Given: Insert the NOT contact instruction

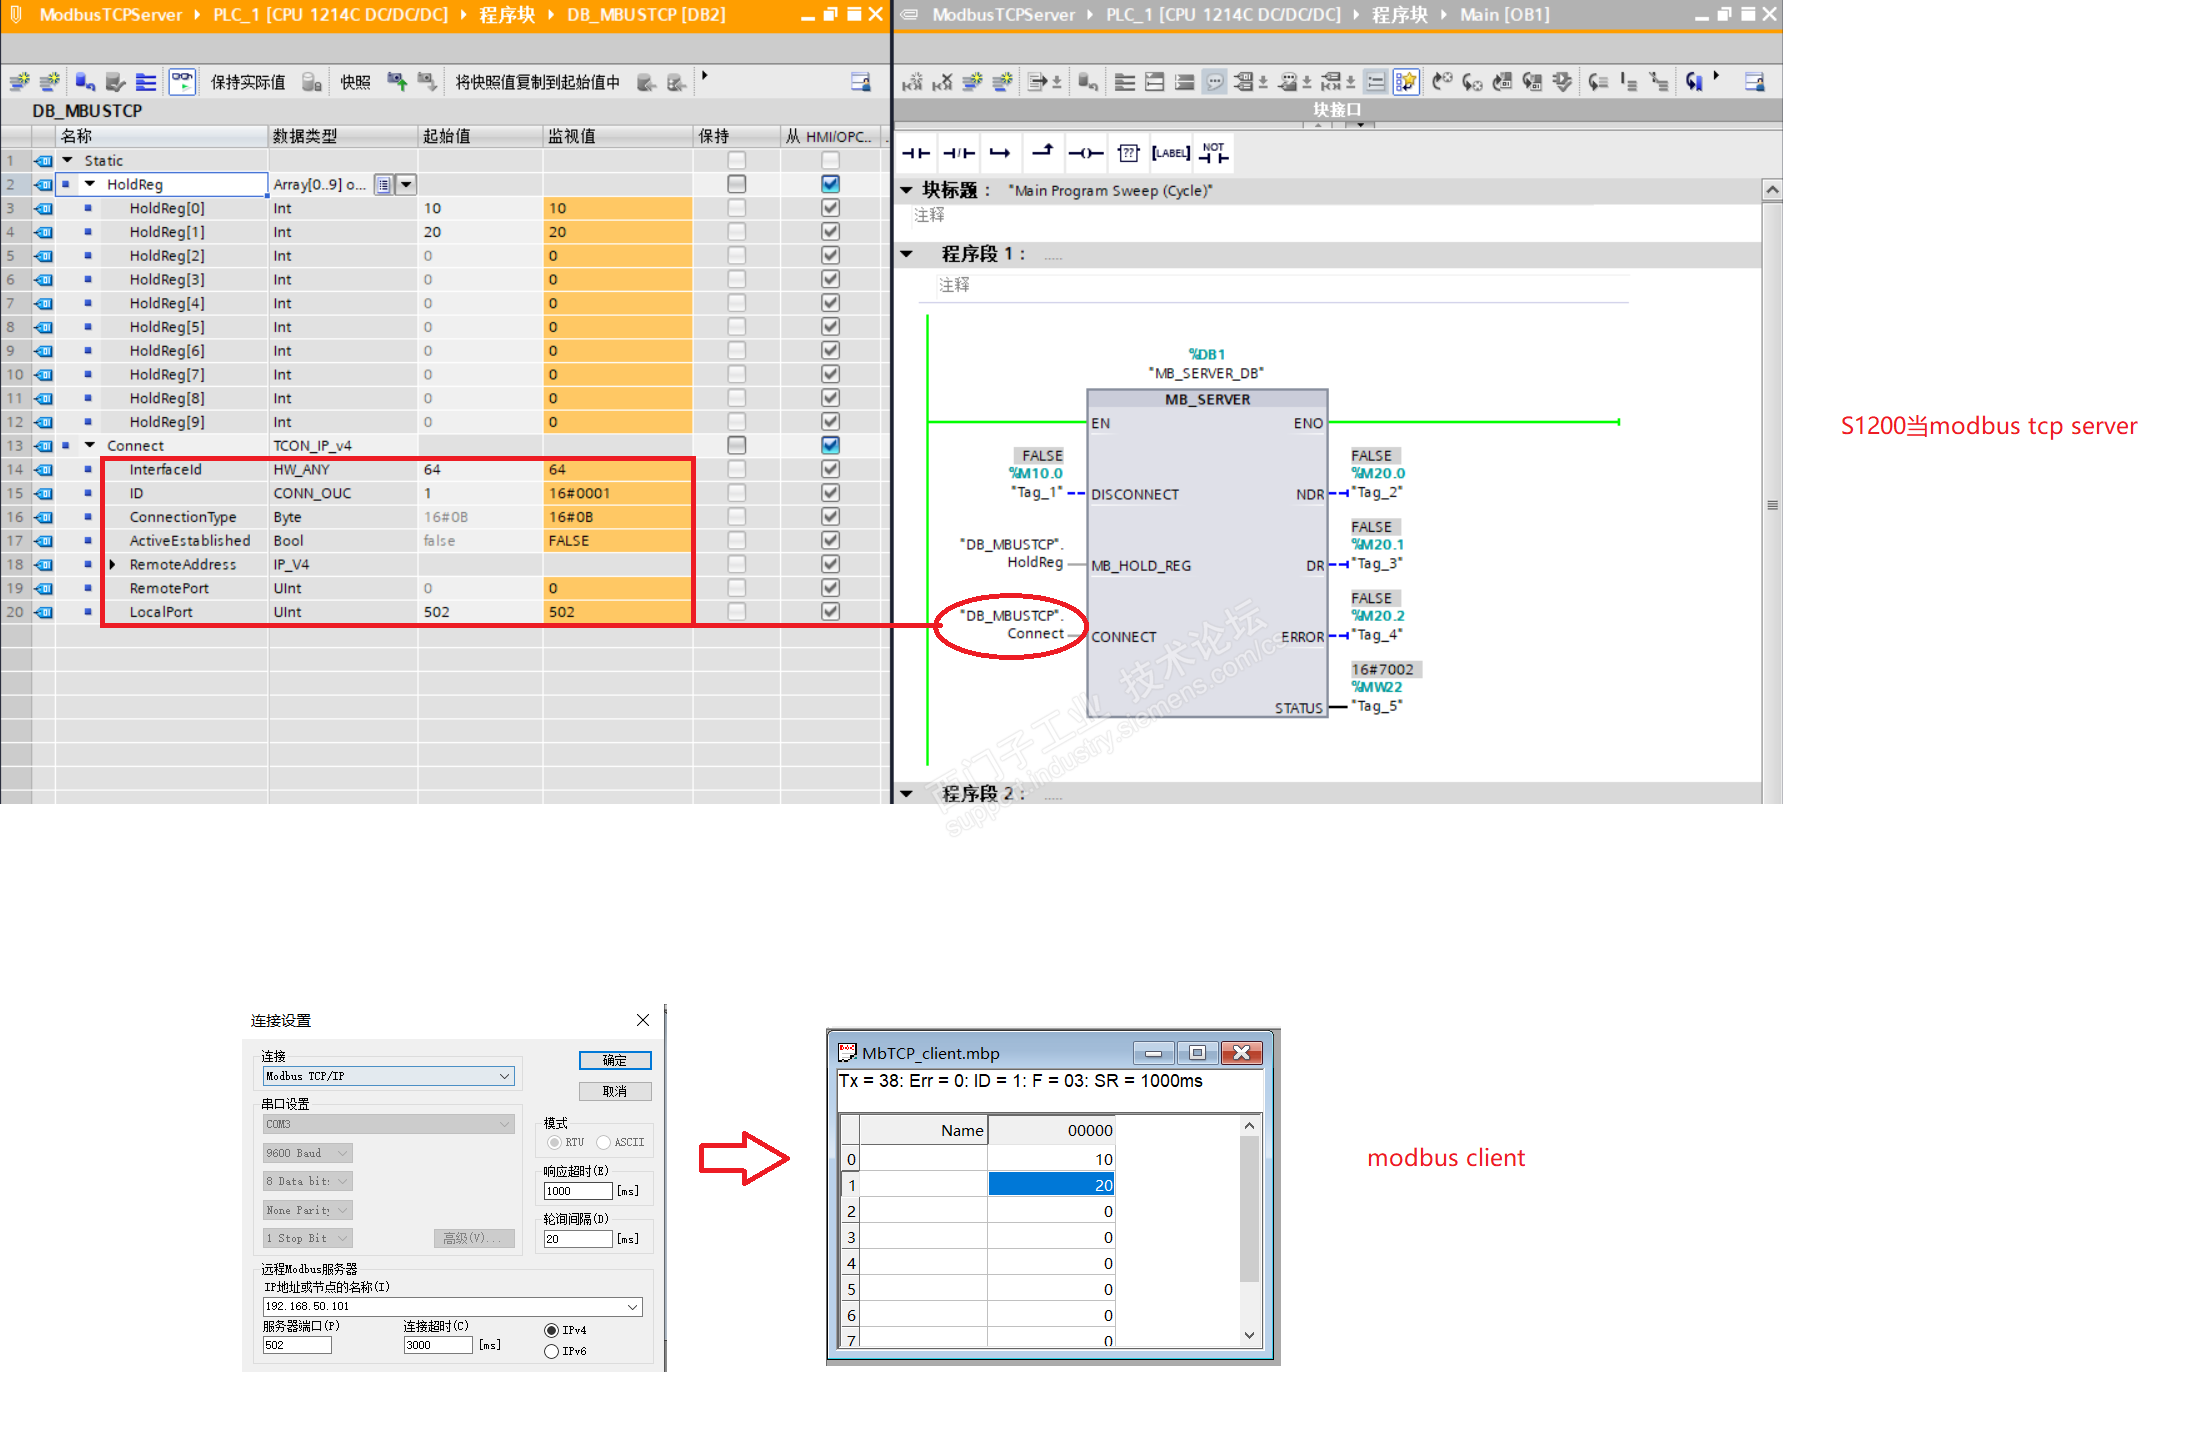Looking at the screenshot, I should [1213, 153].
